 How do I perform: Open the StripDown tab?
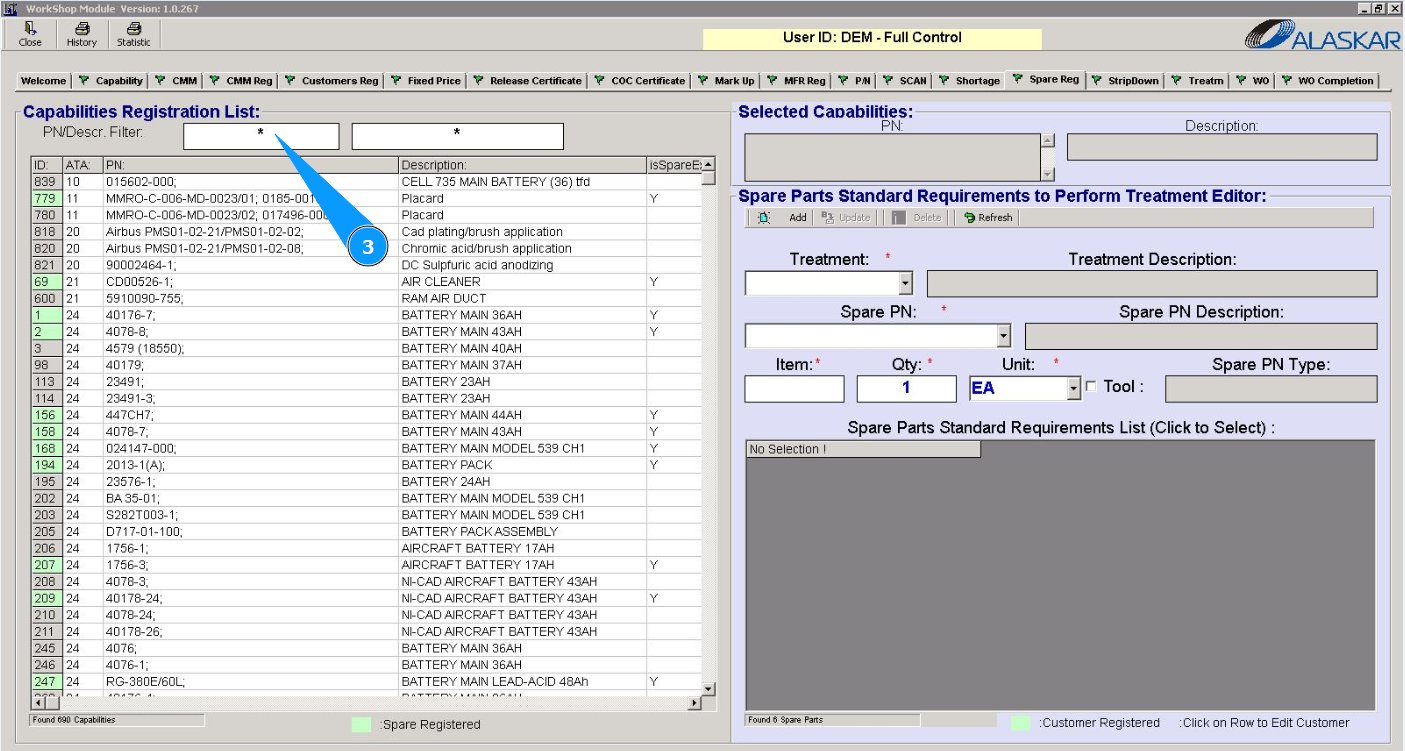[1125, 81]
